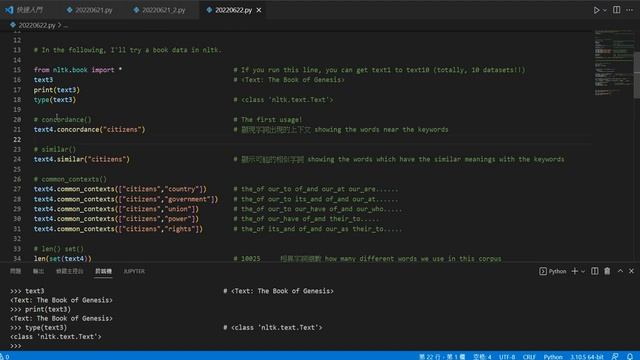This screenshot has width=640, height=360.
Task: Click the minimap code overview
Action: click(x=613, y=63)
